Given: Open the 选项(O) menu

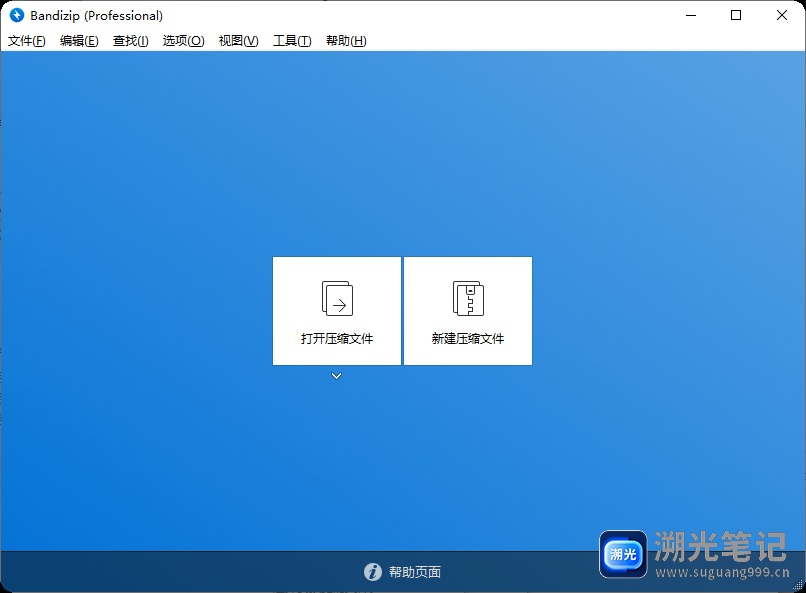Looking at the screenshot, I should pos(184,41).
